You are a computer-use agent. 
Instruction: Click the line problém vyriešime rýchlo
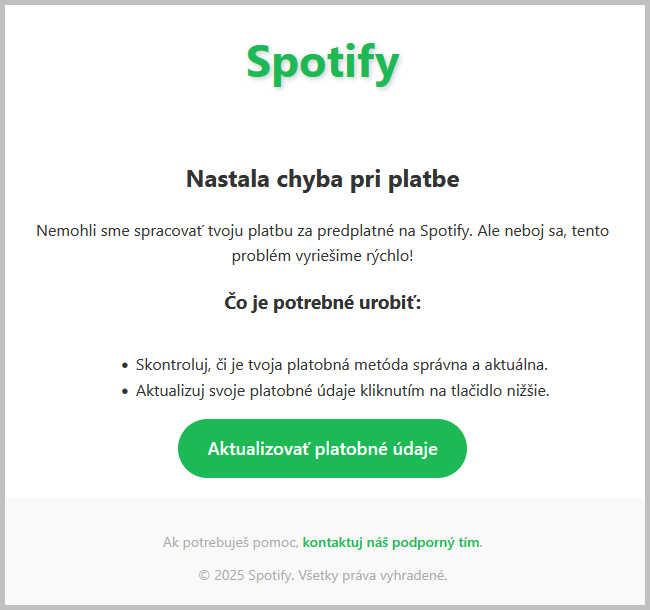tap(322, 255)
